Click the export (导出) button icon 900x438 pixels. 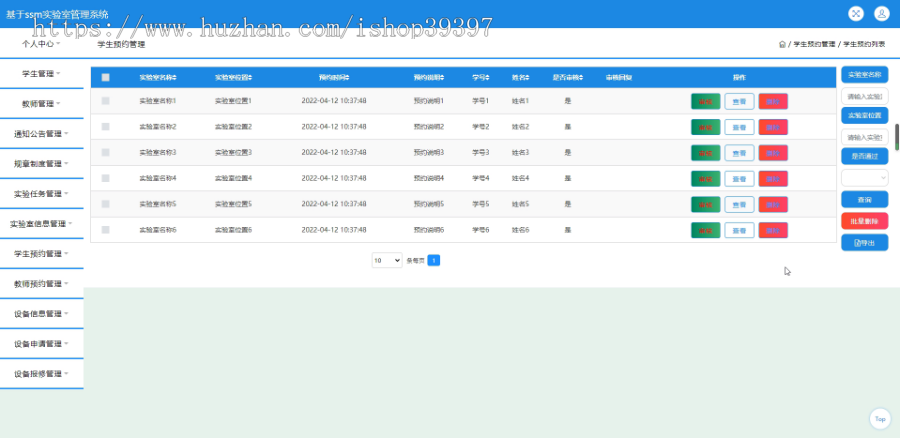click(858, 243)
